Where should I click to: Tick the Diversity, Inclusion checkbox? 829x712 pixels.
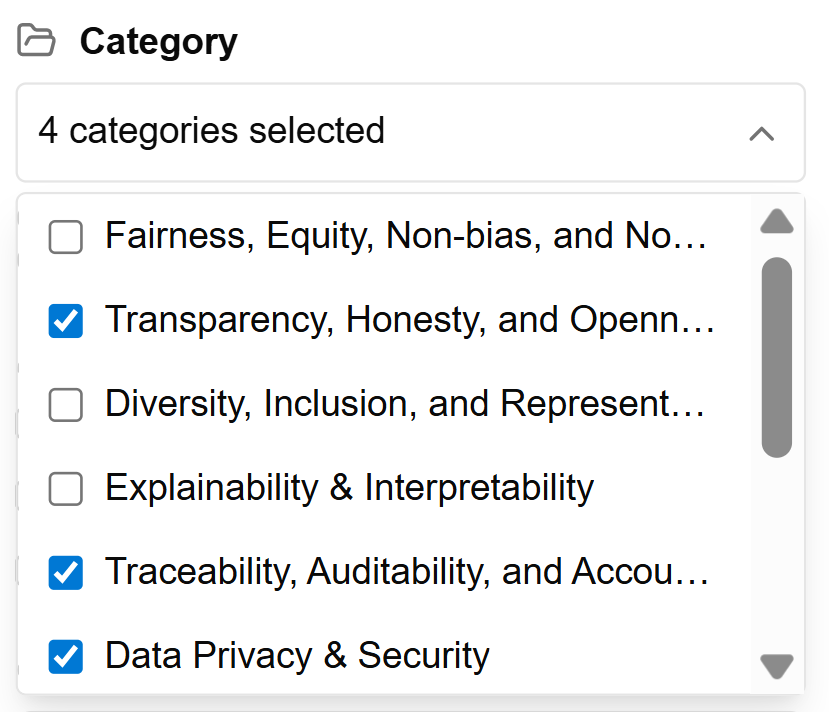pos(66,405)
